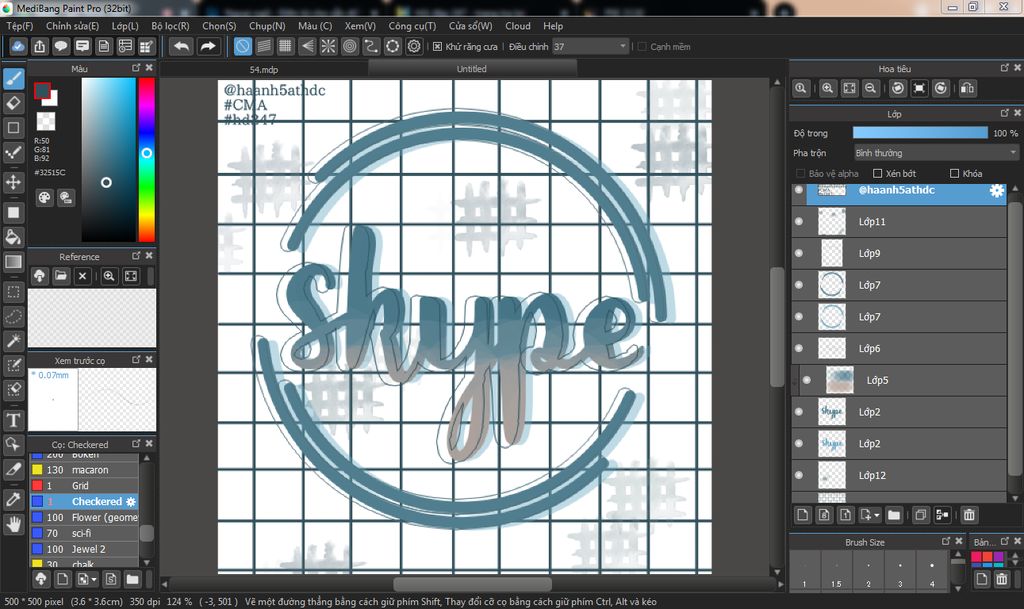Switch to the Untitled tab

(x=472, y=69)
